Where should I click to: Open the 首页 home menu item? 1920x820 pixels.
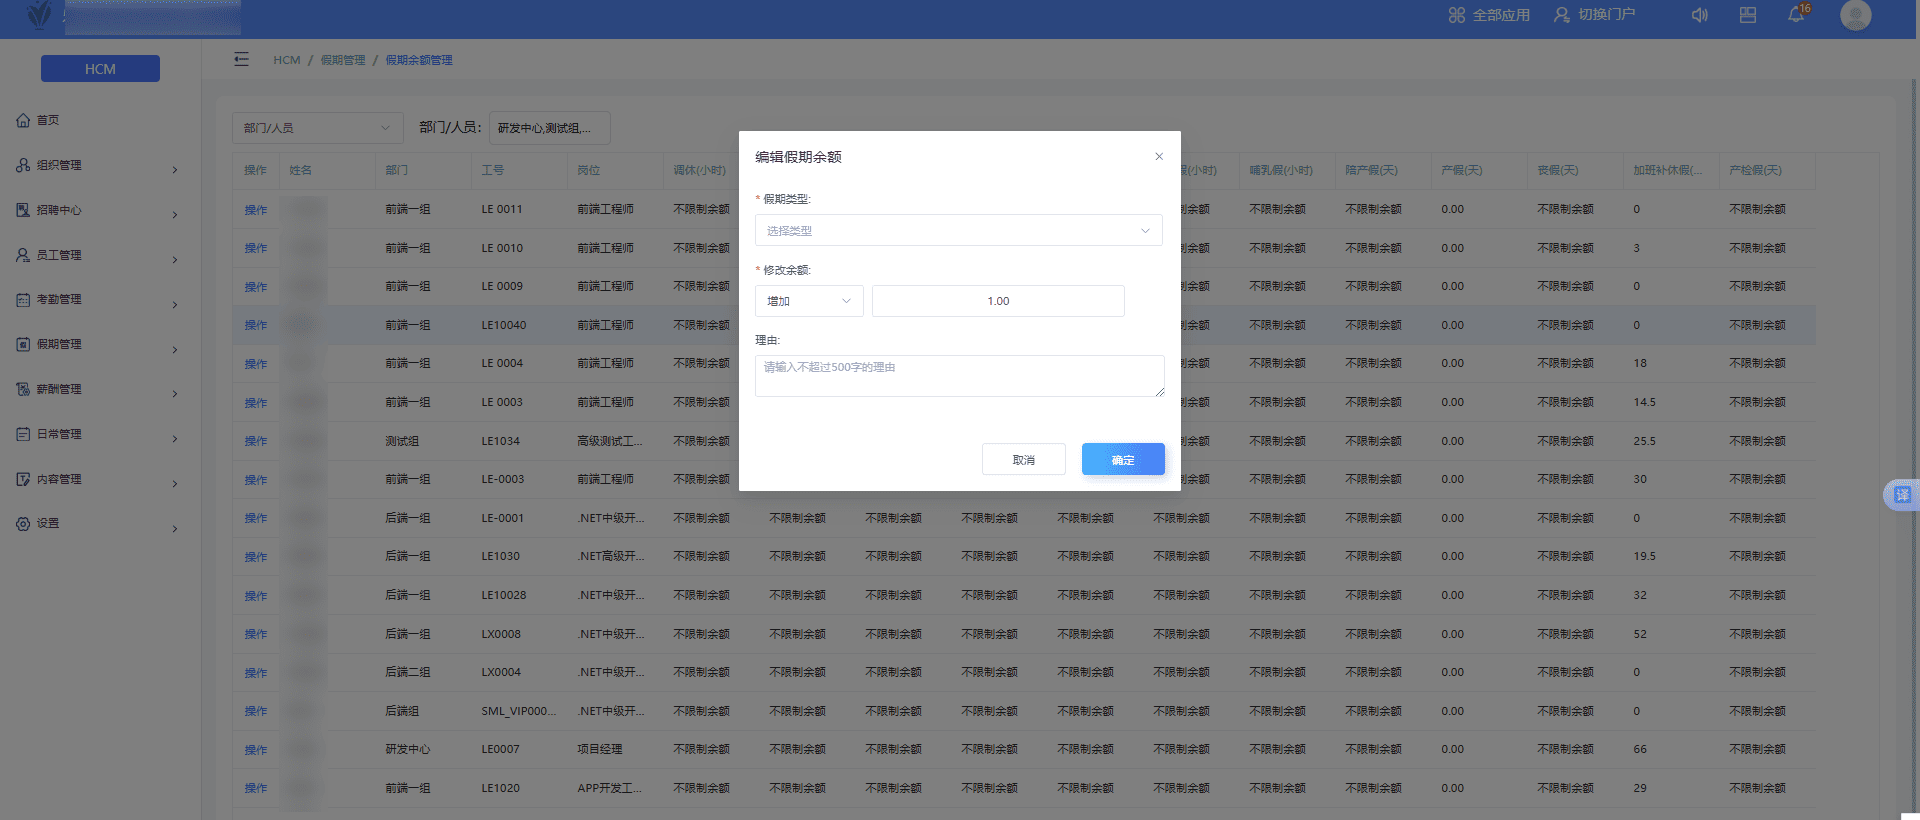pyautogui.click(x=48, y=120)
